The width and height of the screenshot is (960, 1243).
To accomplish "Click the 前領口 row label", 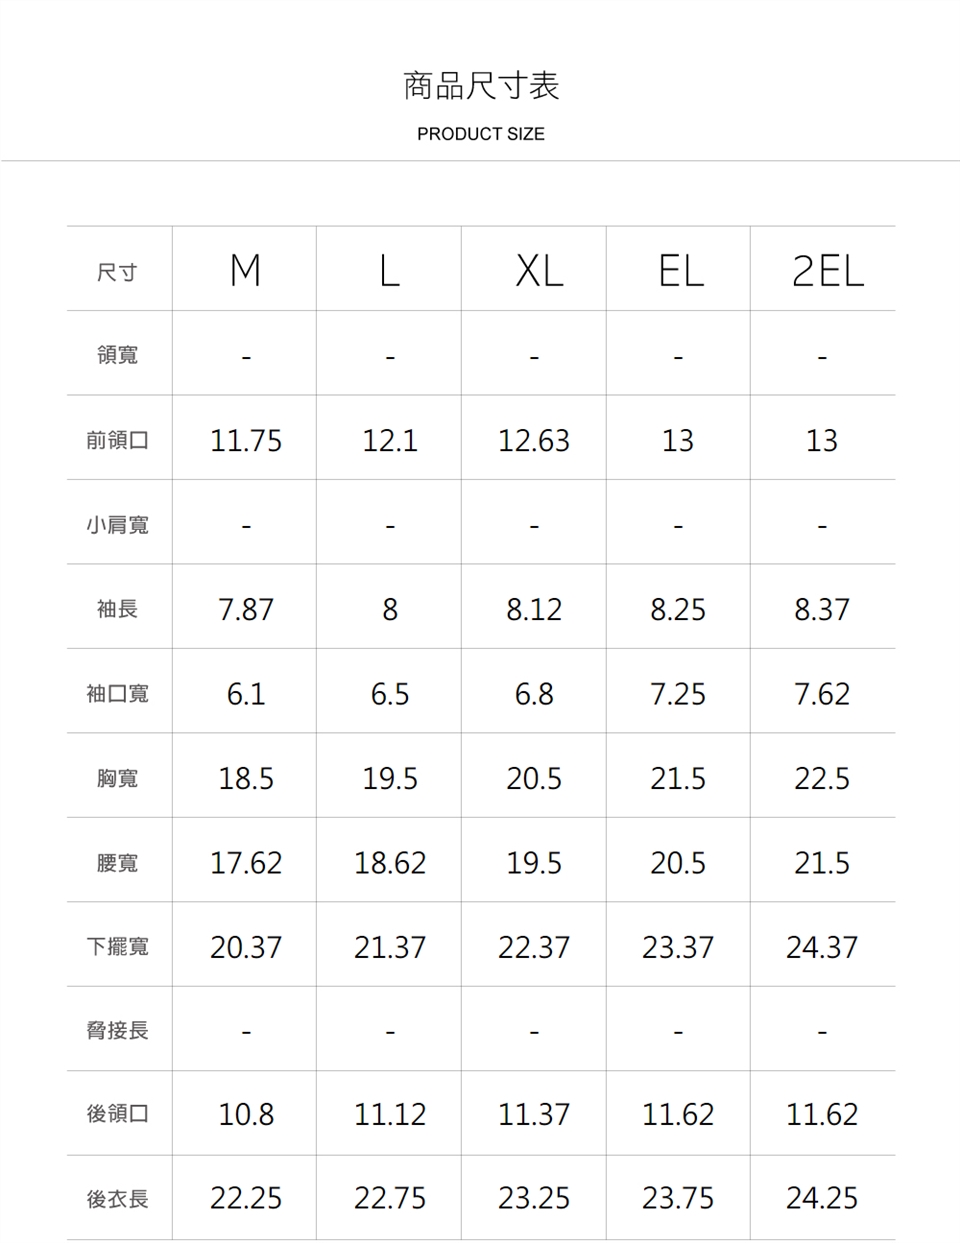I will point(117,440).
